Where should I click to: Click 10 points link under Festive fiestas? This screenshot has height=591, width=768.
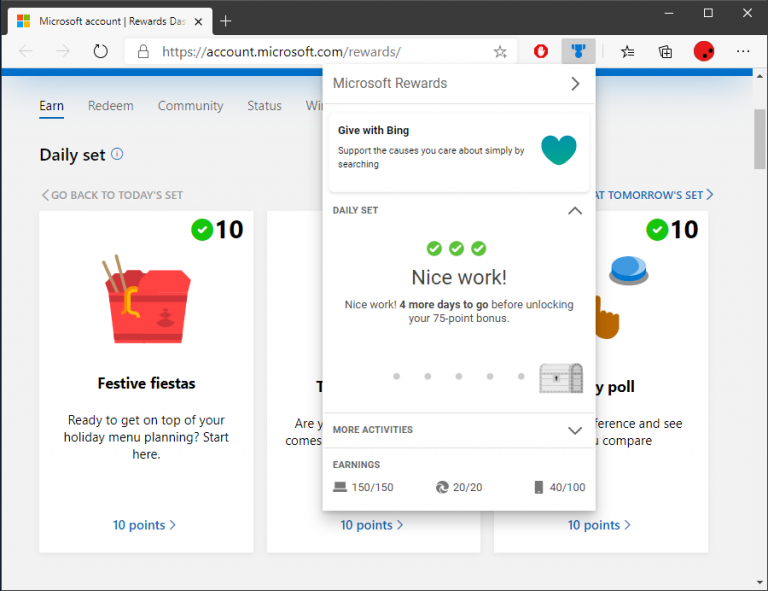tap(144, 525)
